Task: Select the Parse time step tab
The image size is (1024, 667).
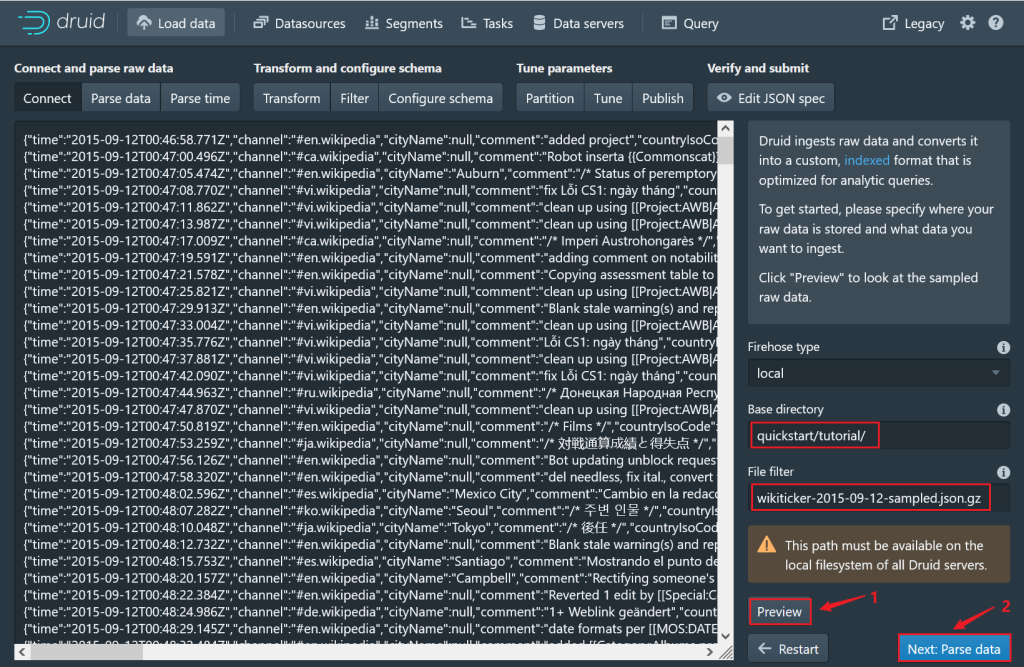Action: click(200, 98)
